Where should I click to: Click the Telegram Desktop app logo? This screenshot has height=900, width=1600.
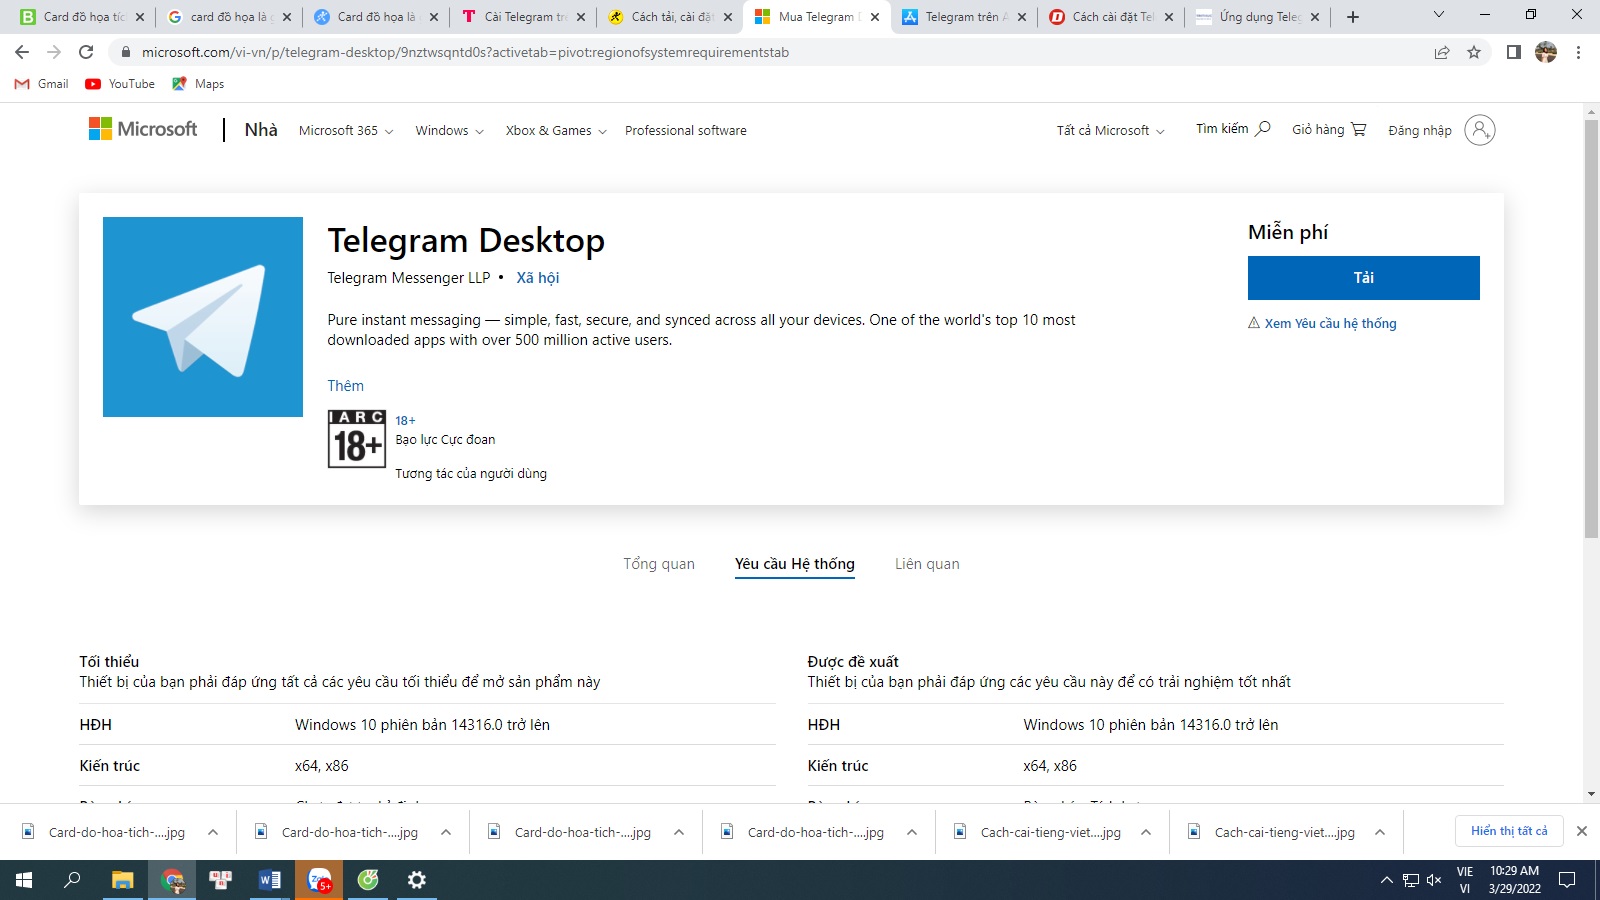203,317
